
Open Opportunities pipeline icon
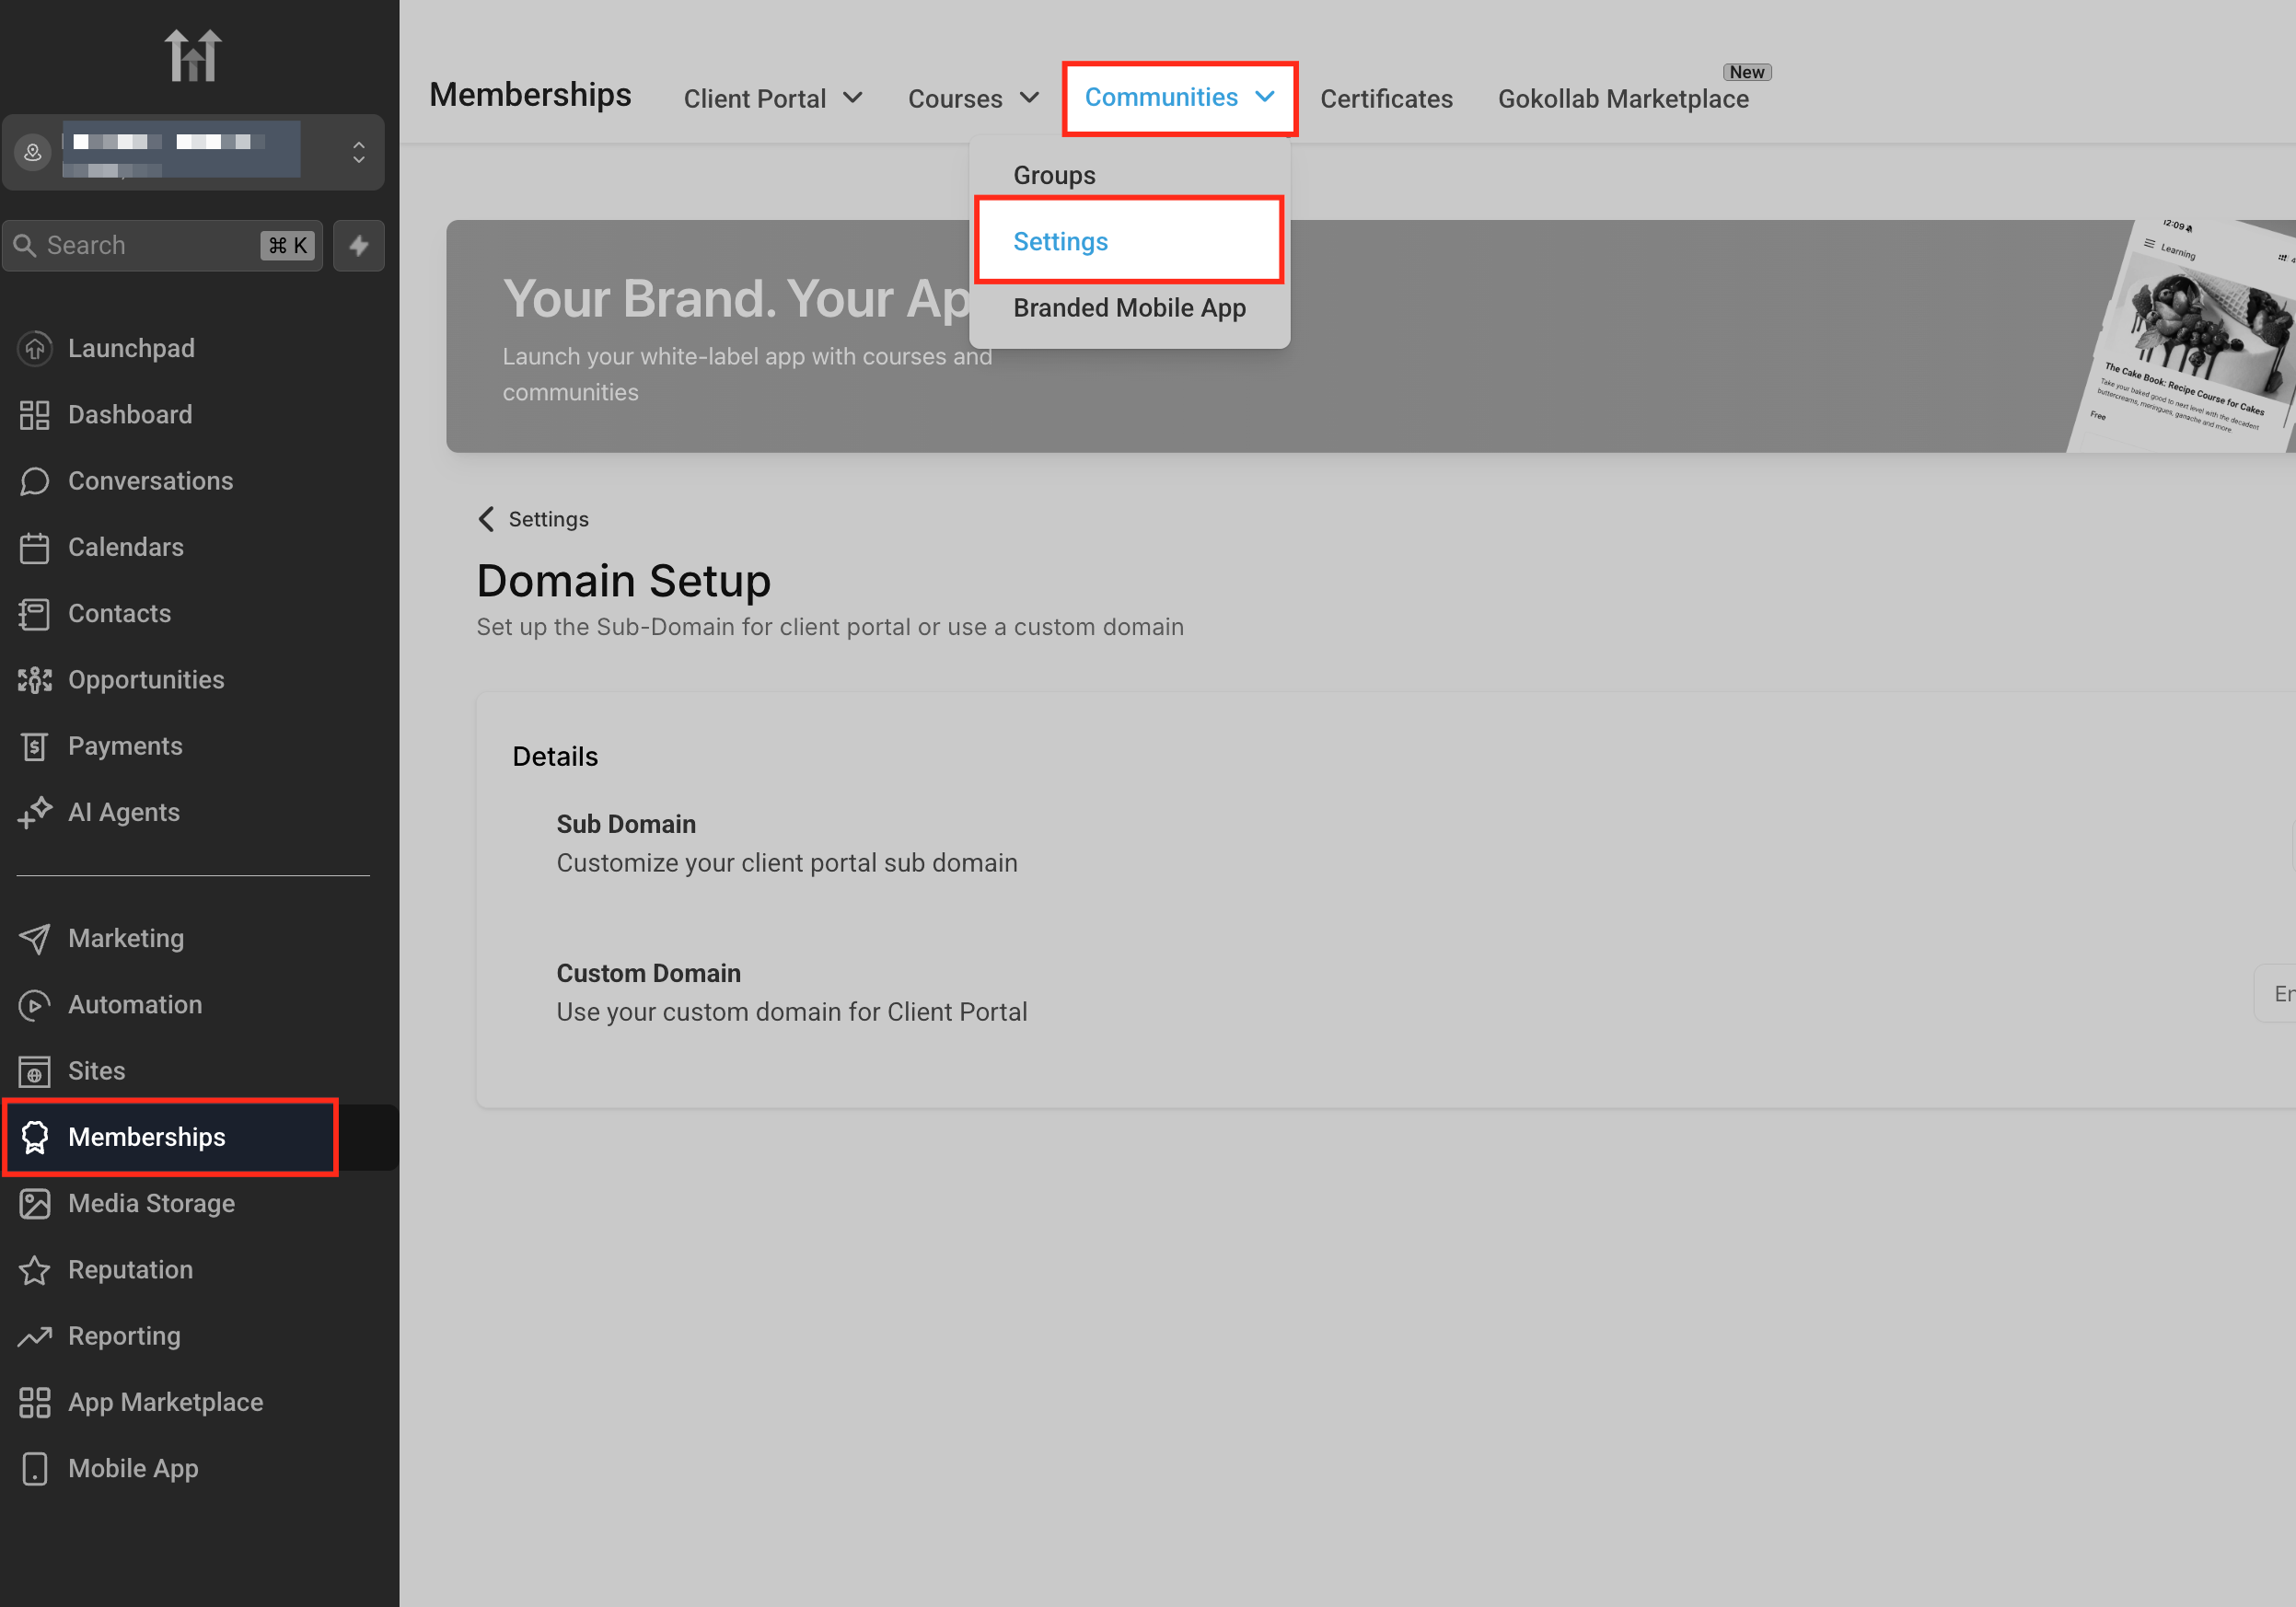coord(35,680)
